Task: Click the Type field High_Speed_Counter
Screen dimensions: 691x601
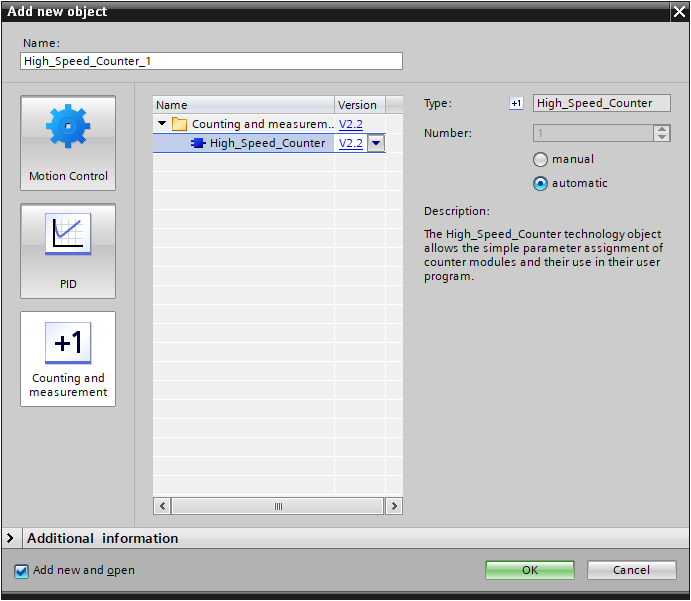Action: coord(602,103)
